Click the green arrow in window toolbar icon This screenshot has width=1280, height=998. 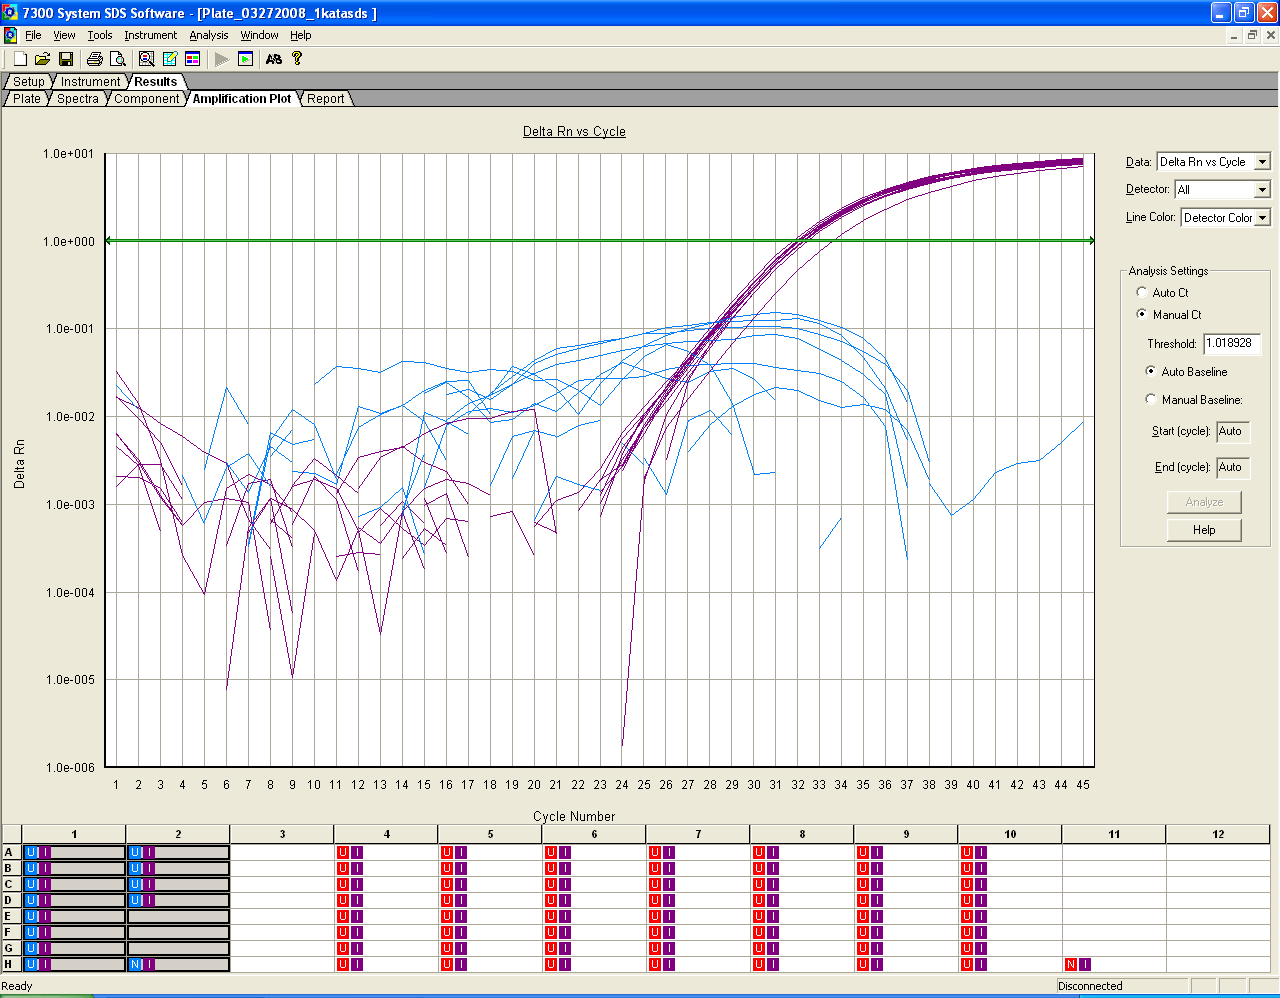coord(246,59)
